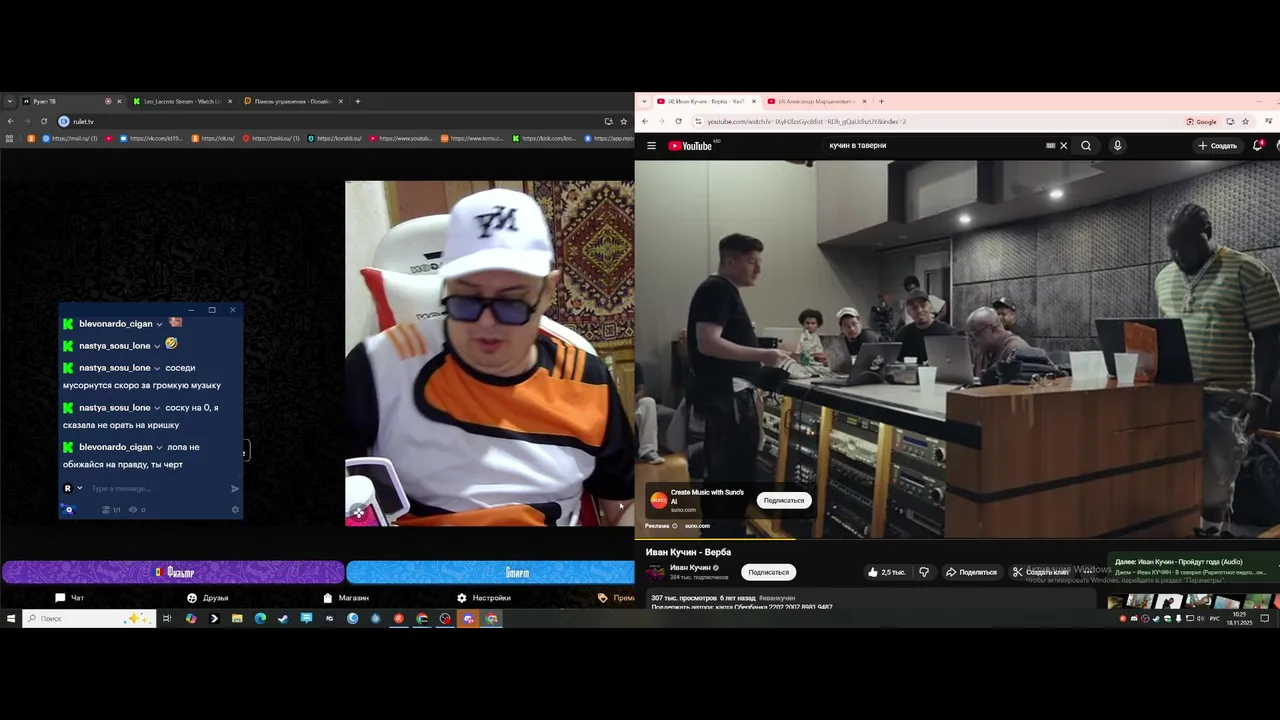Open Microsoft Edge from the taskbar
The height and width of the screenshot is (720, 1280).
[260, 619]
